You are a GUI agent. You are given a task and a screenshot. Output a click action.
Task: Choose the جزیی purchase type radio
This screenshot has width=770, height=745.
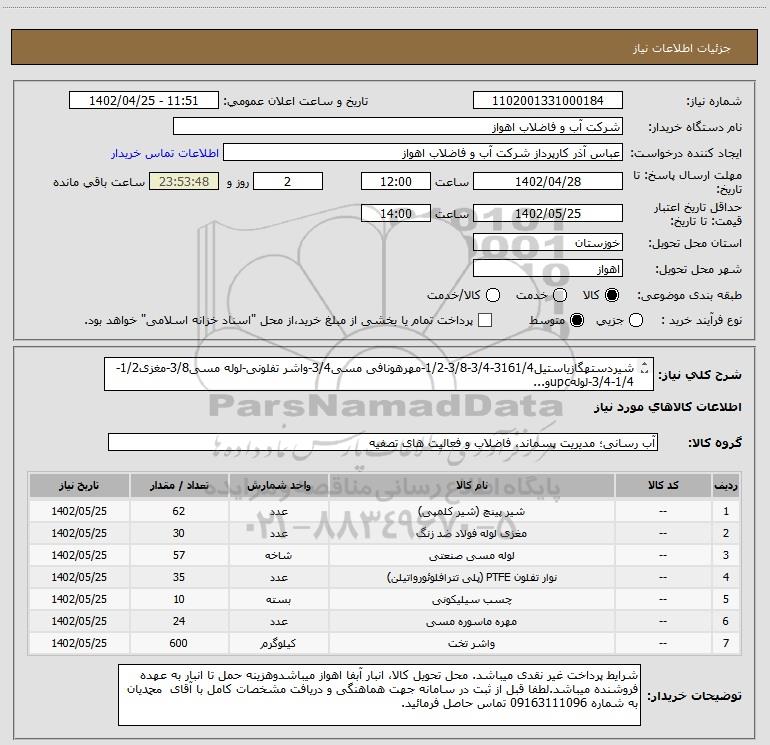pyautogui.click(x=636, y=321)
